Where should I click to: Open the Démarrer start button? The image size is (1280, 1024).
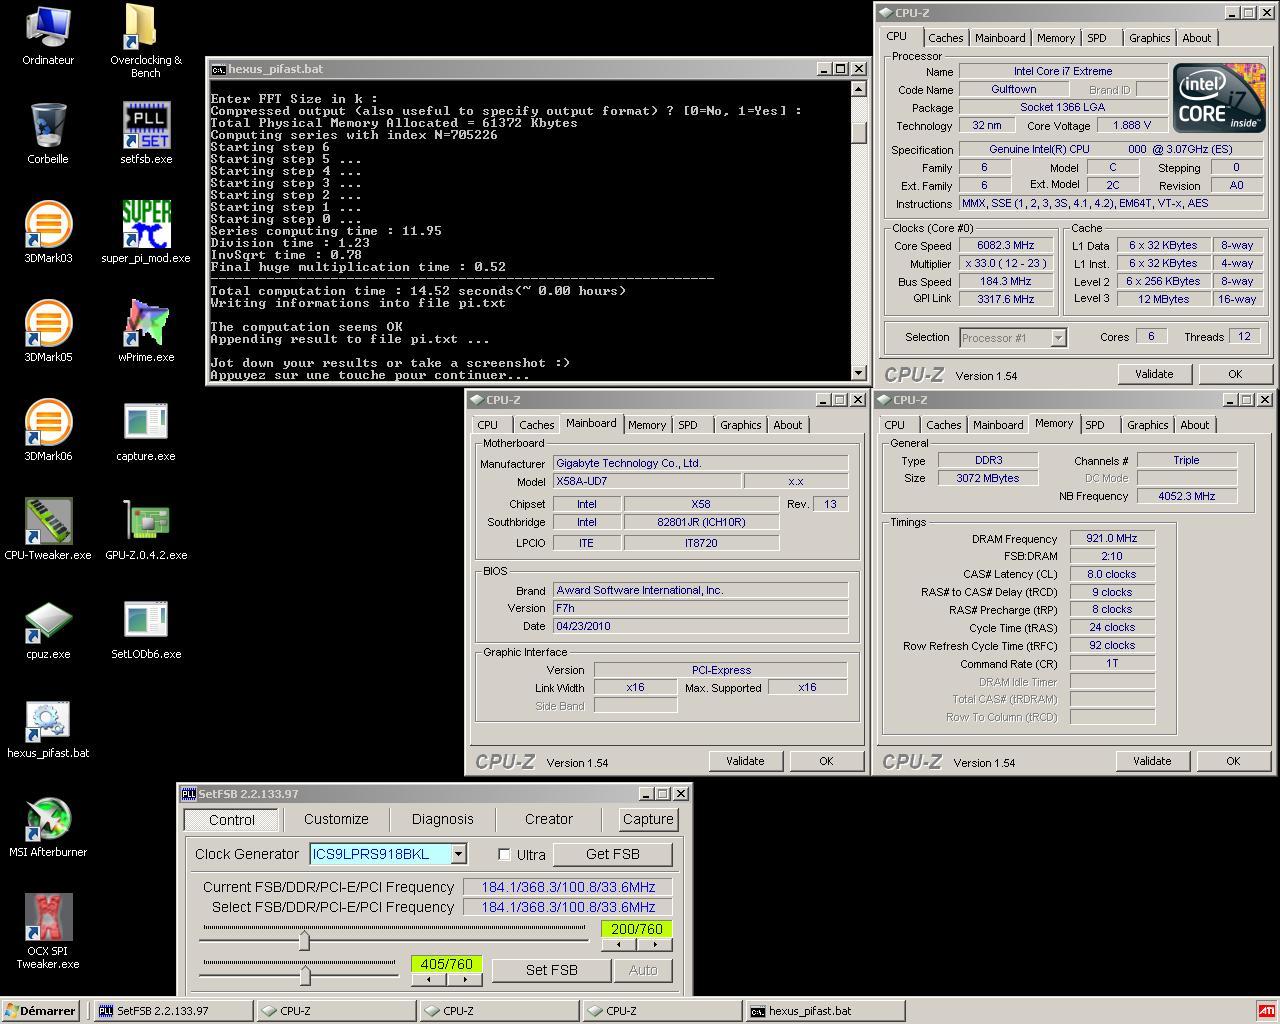[40, 1011]
